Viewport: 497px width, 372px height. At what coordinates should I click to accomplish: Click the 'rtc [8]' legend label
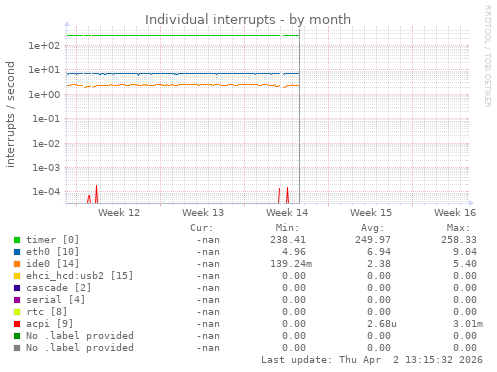click(47, 312)
